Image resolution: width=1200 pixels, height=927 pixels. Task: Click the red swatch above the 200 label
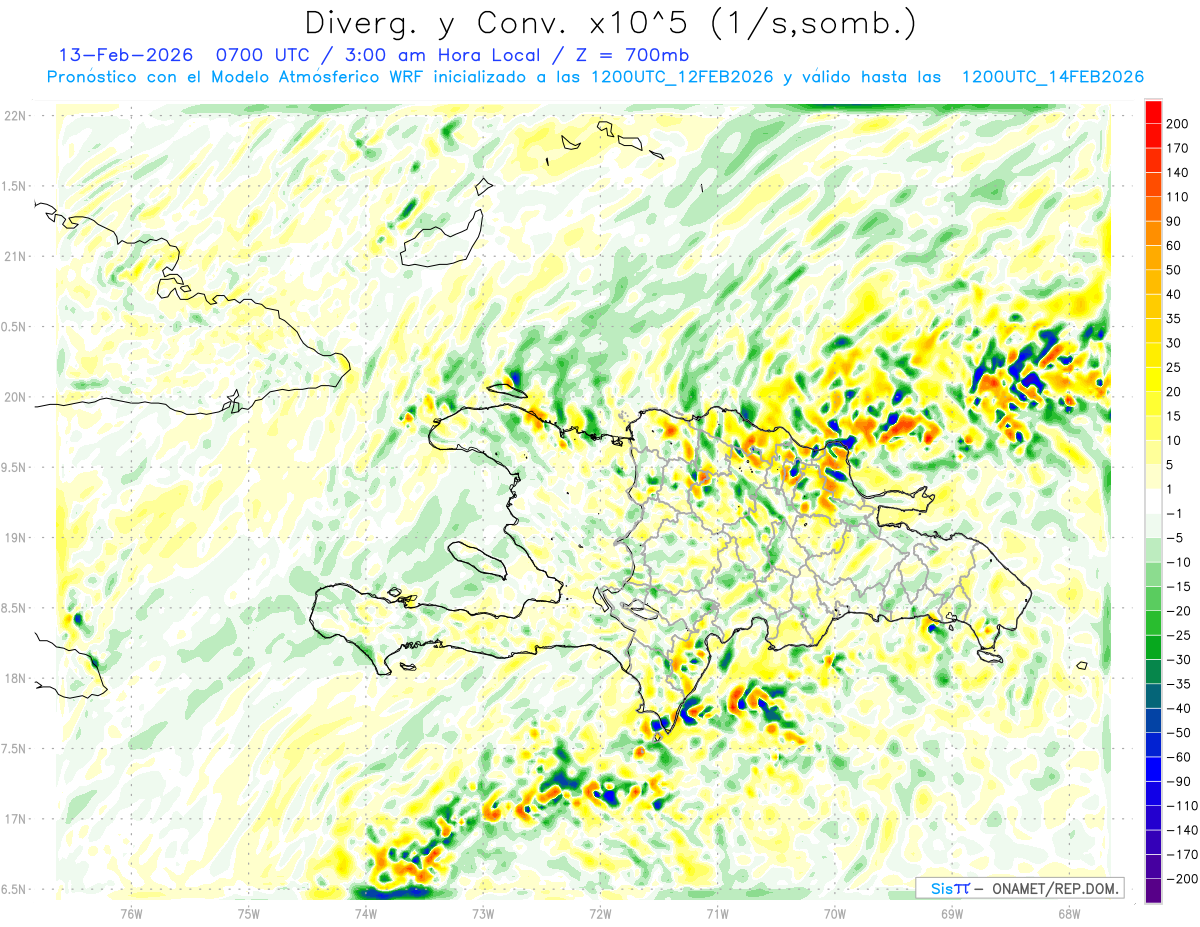pyautogui.click(x=1154, y=112)
